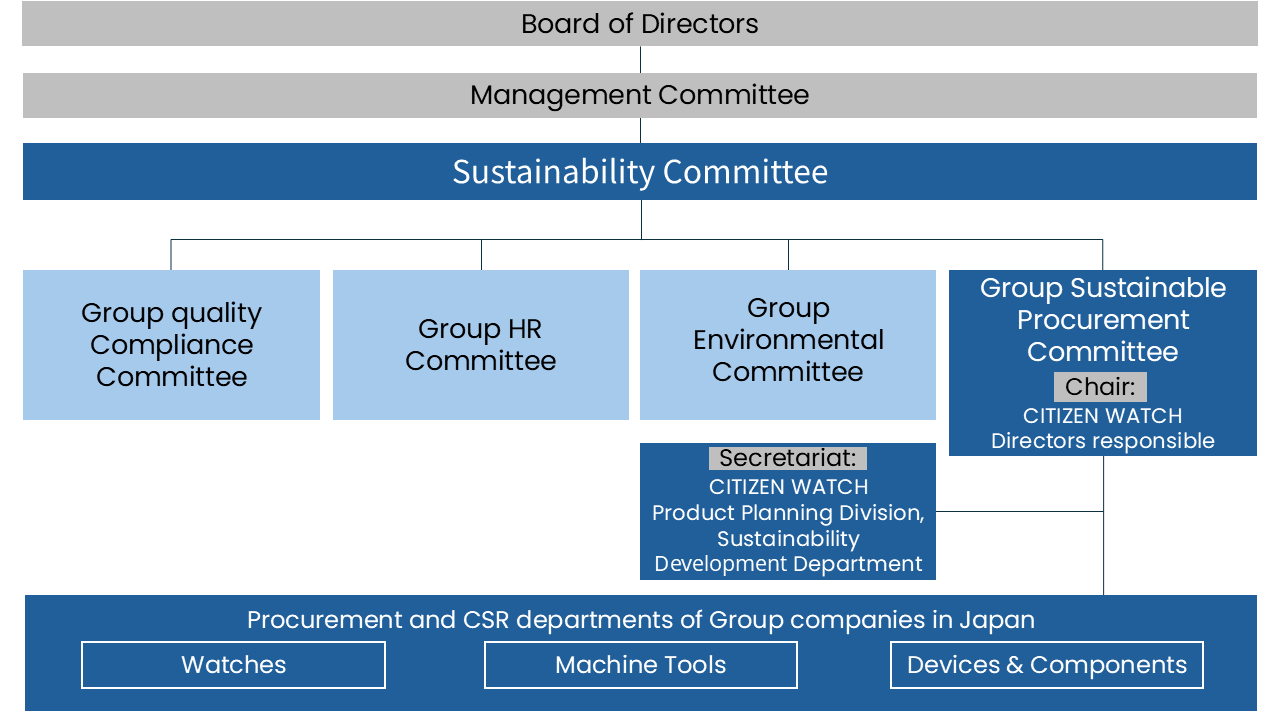Click connector line below Sustainability Committee
Image resolution: width=1280 pixels, height=720 pixels.
641,220
